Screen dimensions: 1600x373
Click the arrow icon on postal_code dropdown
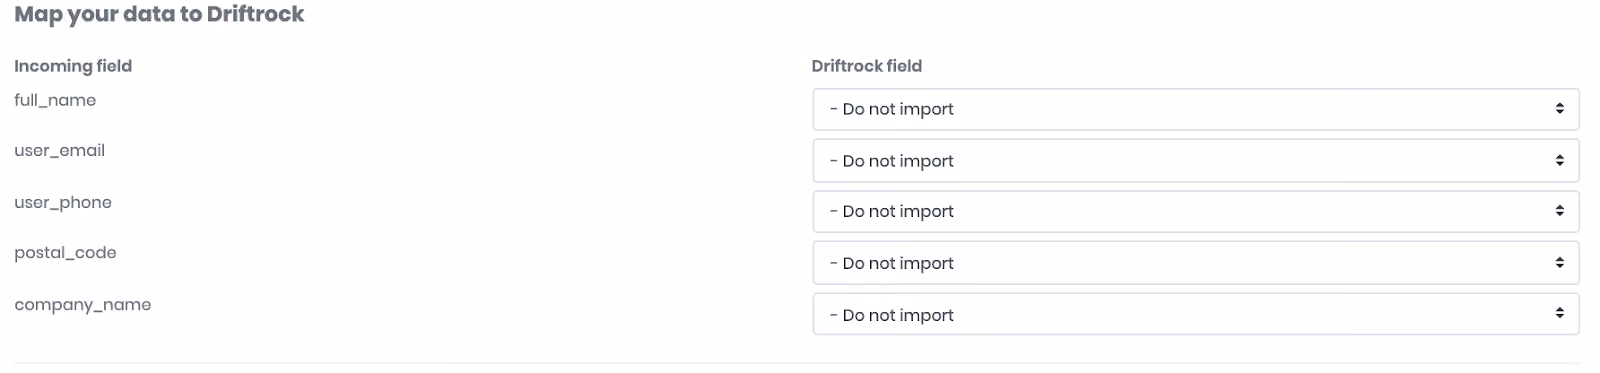click(x=1559, y=262)
